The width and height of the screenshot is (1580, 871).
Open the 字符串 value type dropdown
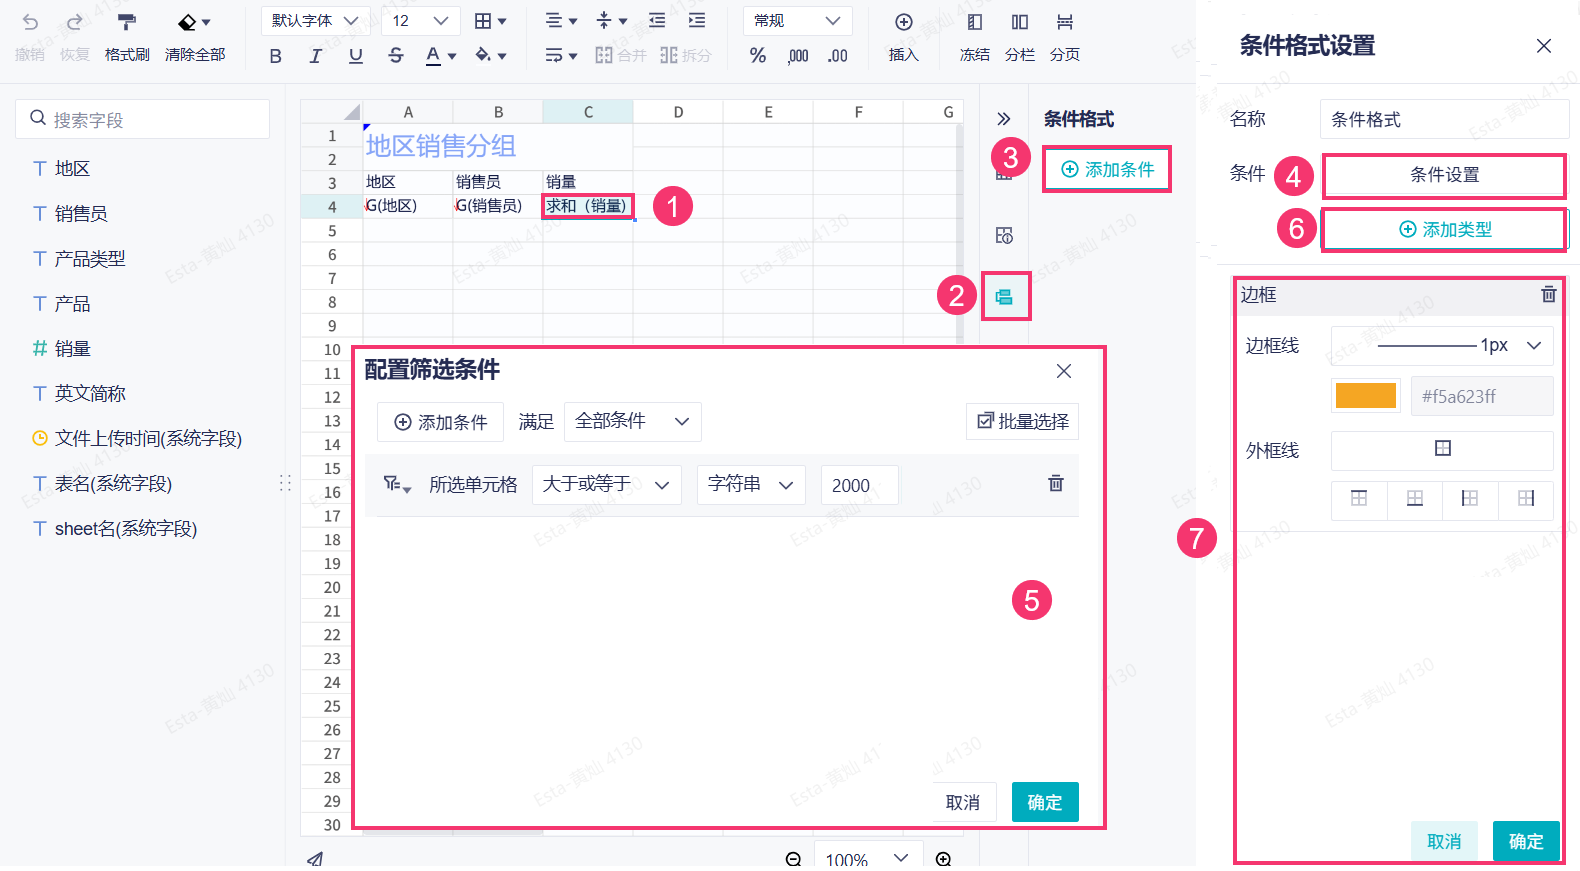(751, 484)
